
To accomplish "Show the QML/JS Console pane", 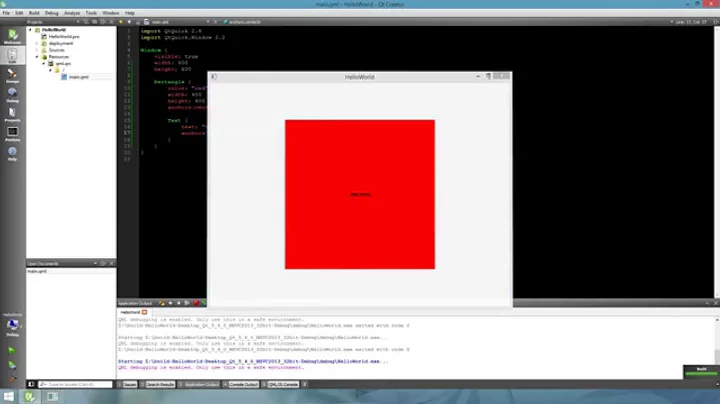I will (x=281, y=384).
